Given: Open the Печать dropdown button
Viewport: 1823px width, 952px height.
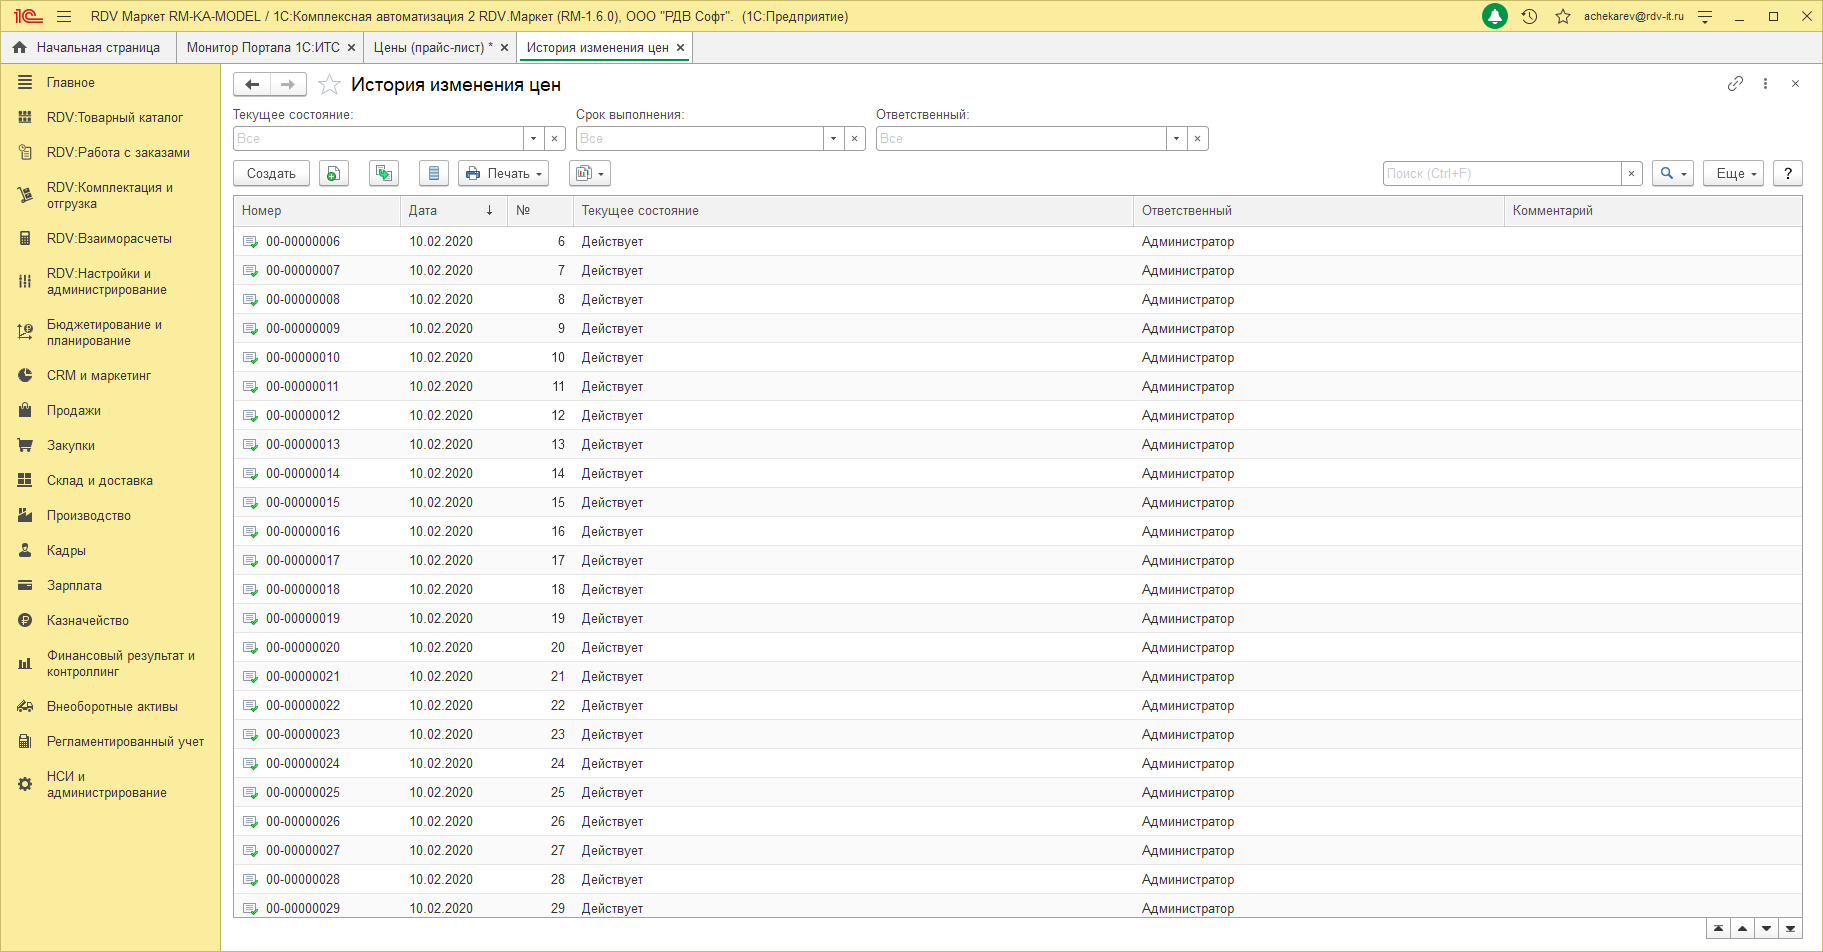Looking at the screenshot, I should [504, 174].
